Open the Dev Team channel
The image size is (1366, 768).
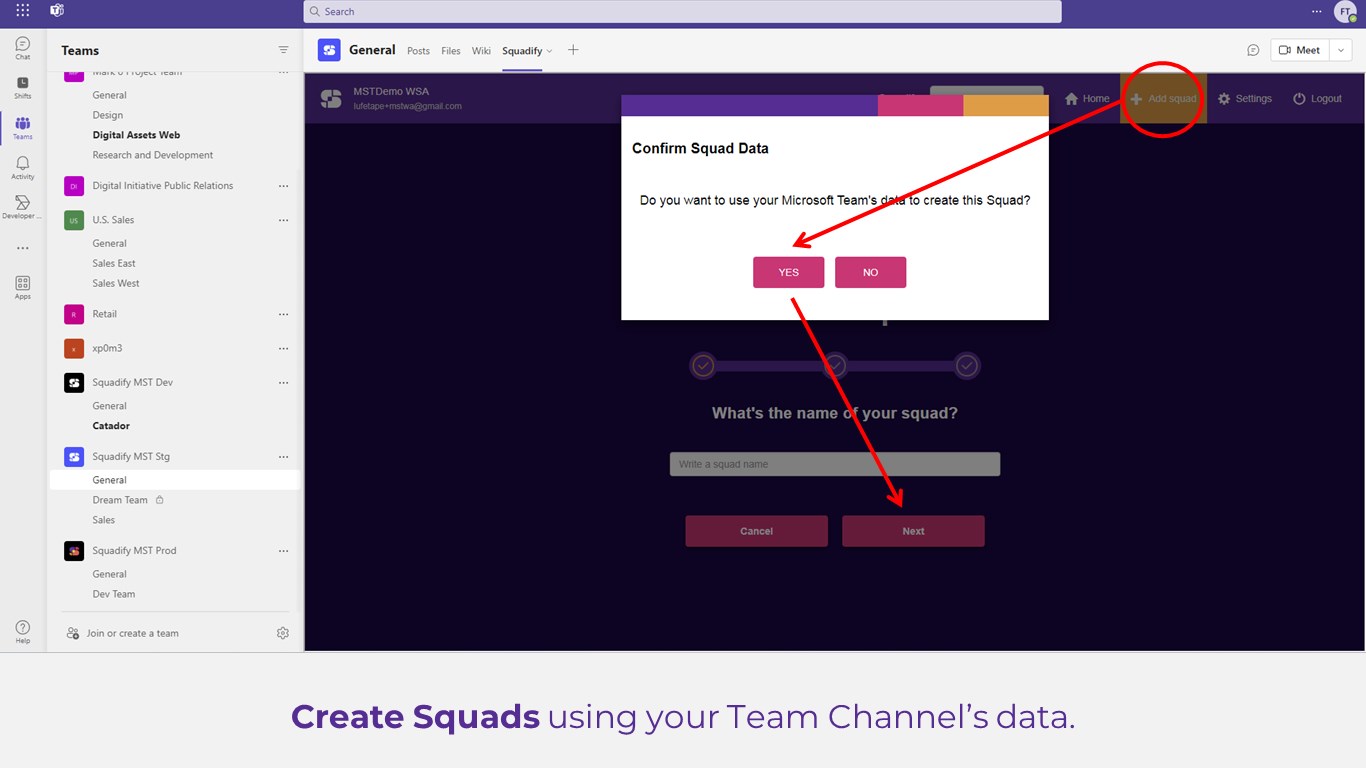114,594
